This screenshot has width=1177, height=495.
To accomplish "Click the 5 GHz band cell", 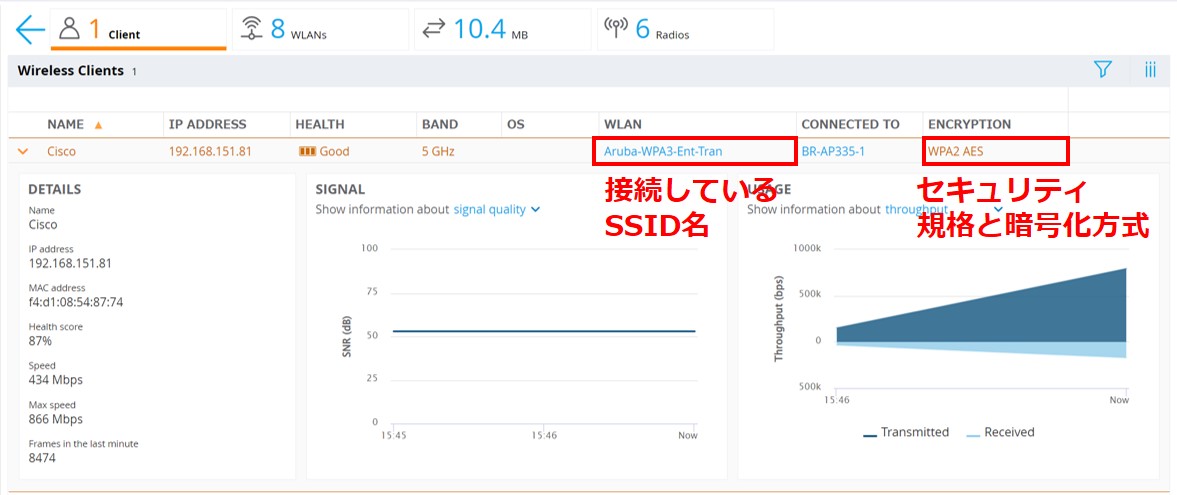I will (438, 152).
